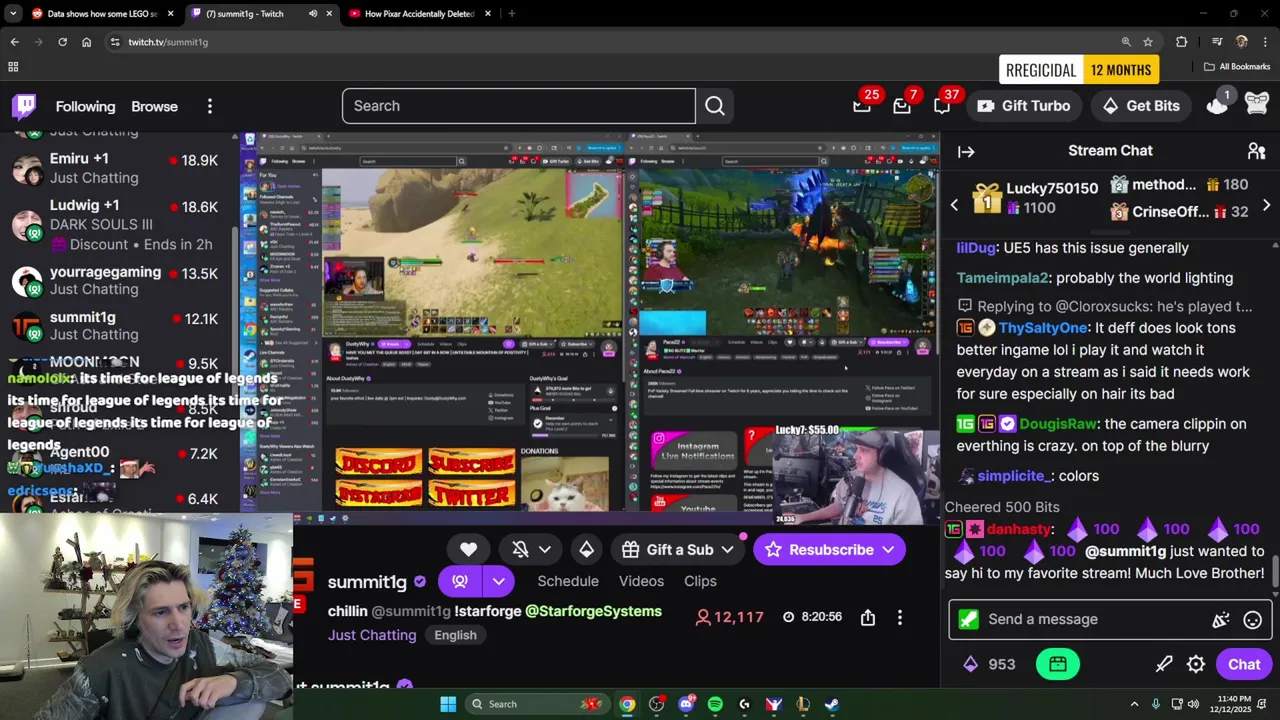The width and height of the screenshot is (1280, 720).
Task: Click the Twitch logo home icon
Action: (x=24, y=106)
